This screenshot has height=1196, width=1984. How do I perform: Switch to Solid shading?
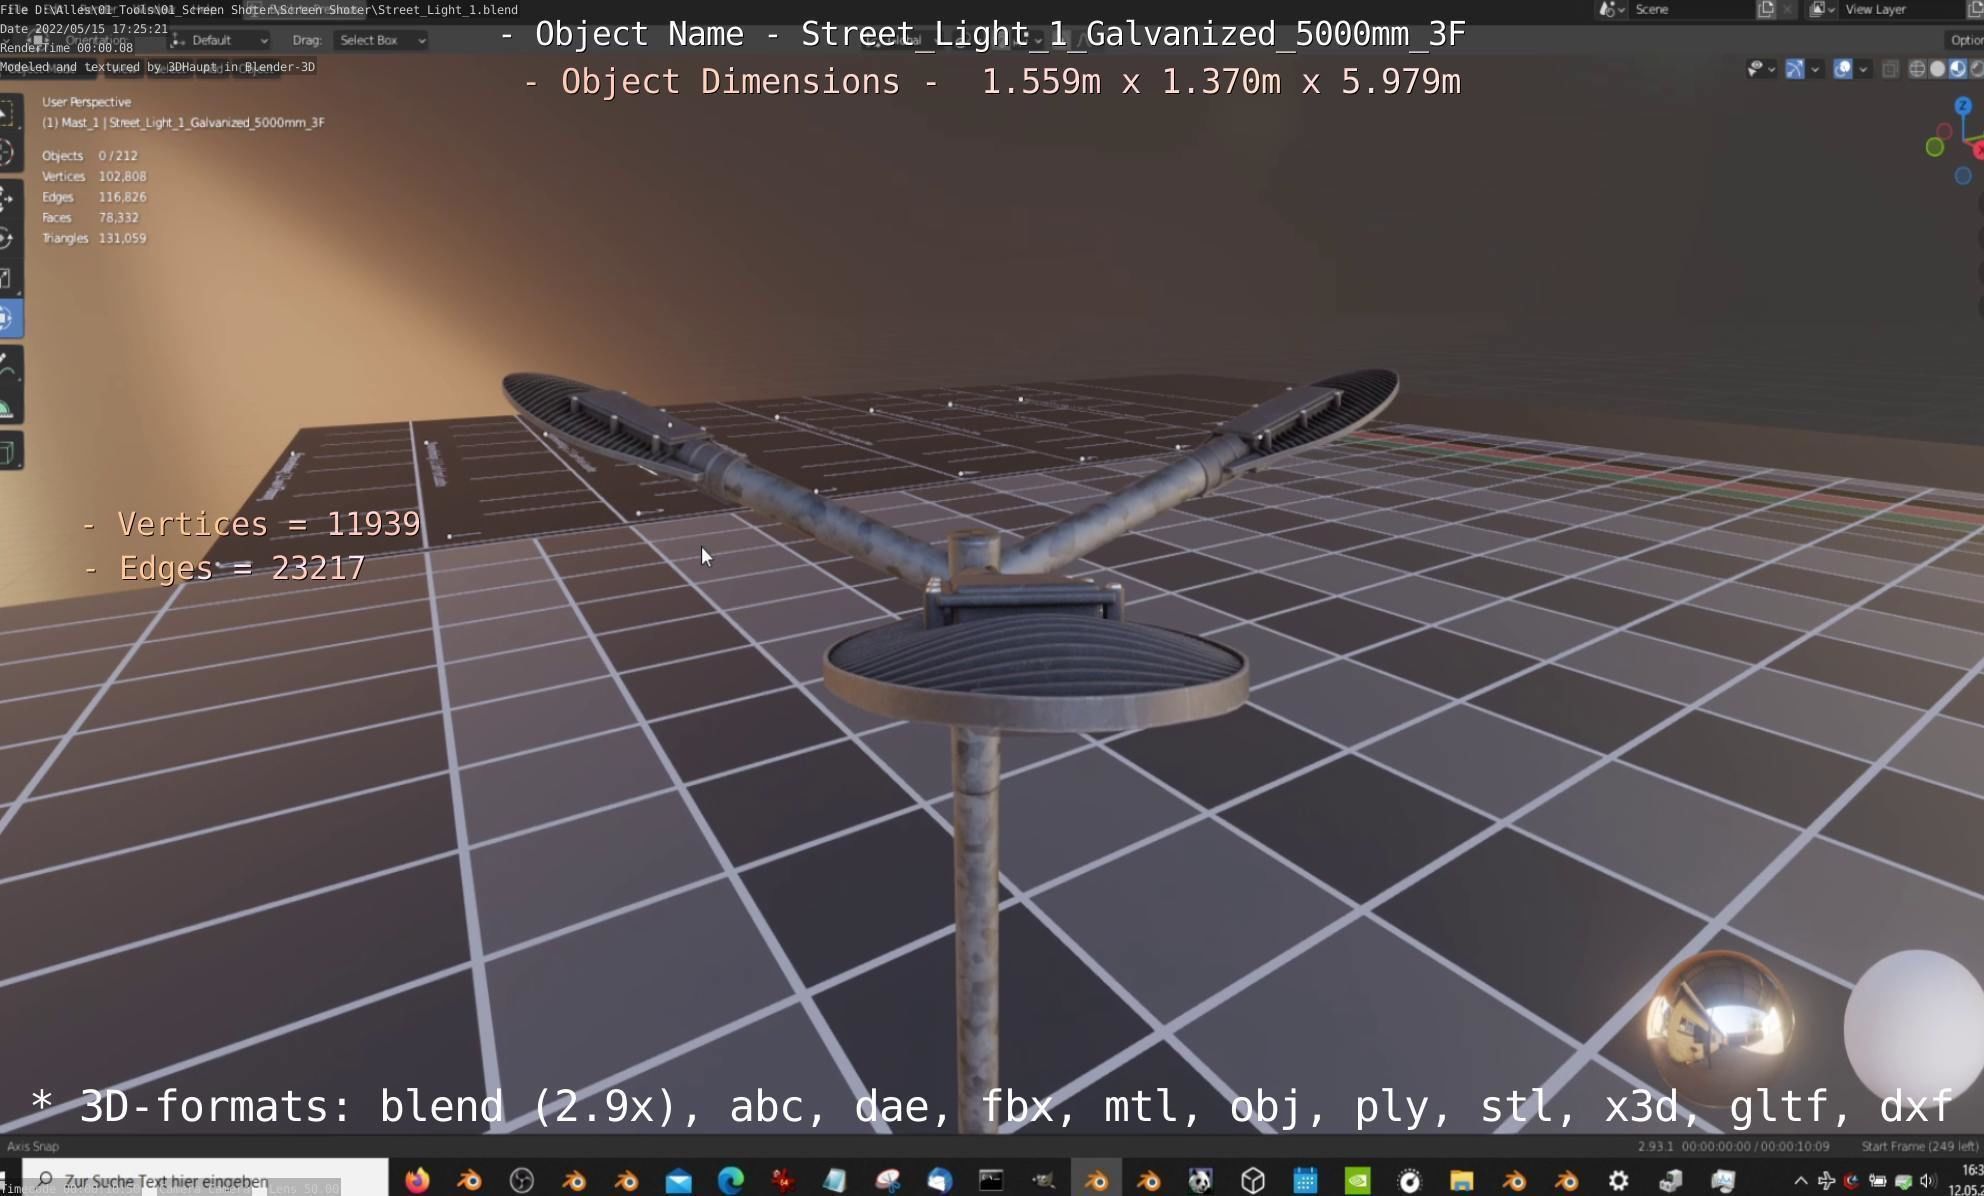1937,69
